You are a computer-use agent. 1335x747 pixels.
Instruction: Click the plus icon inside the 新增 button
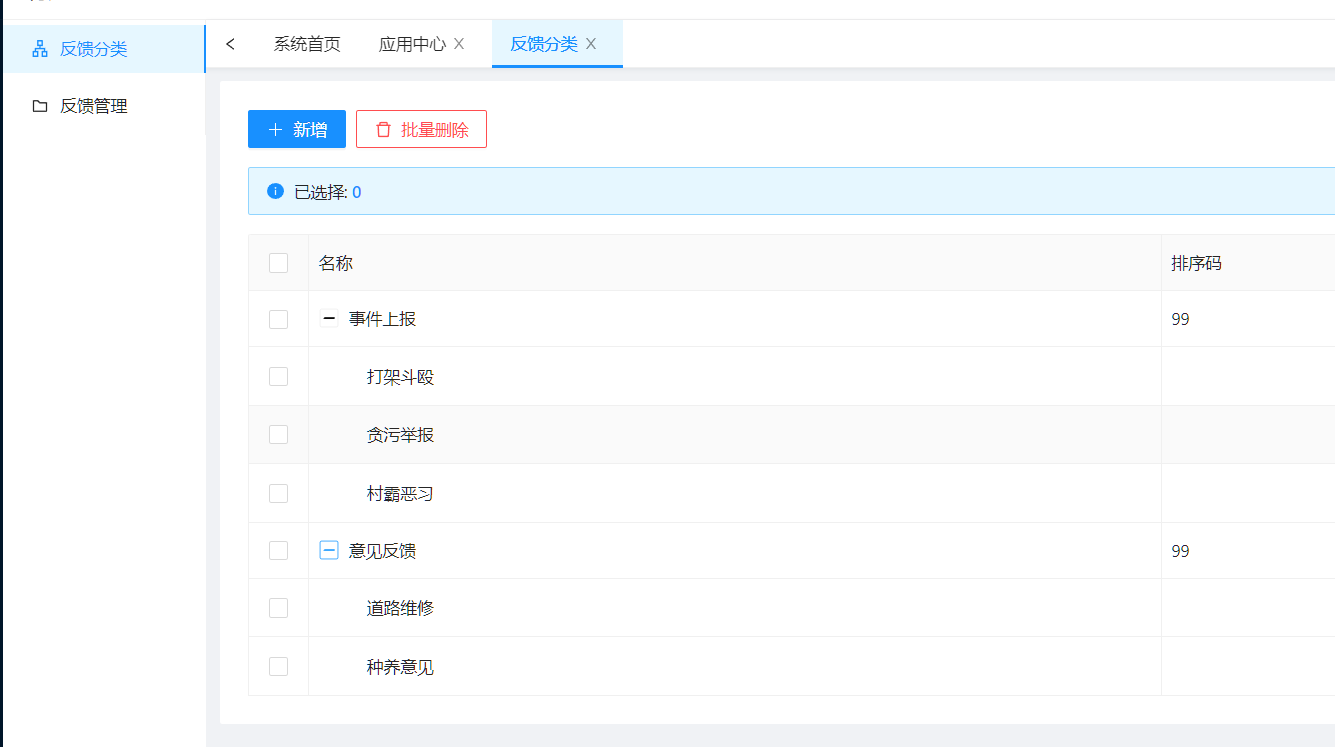(x=274, y=128)
